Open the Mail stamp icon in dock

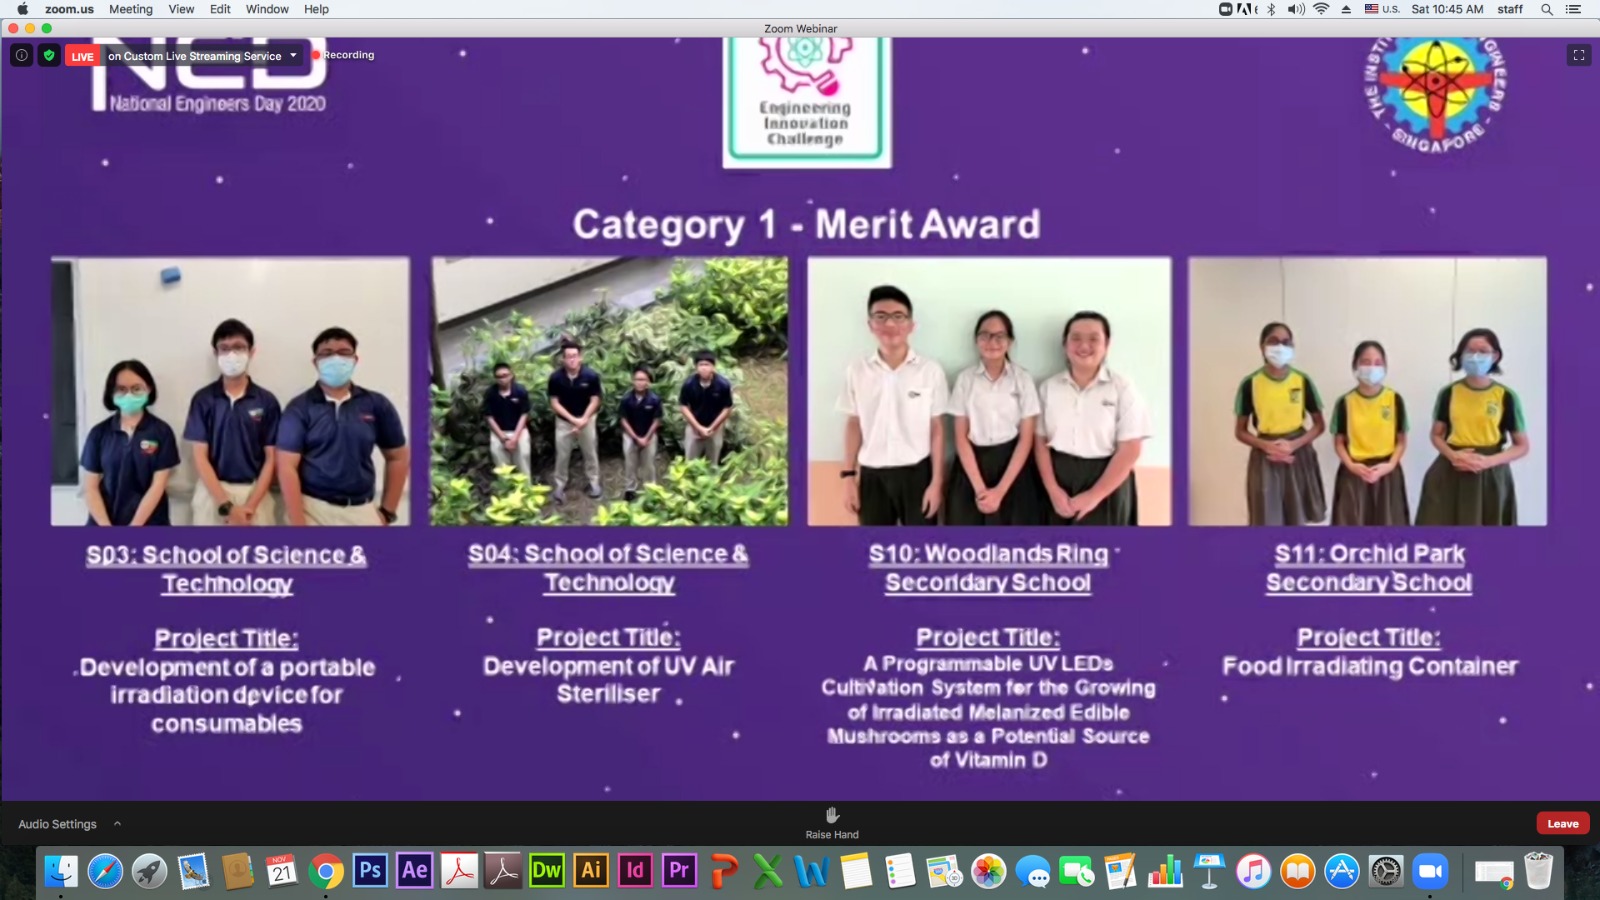tap(193, 871)
